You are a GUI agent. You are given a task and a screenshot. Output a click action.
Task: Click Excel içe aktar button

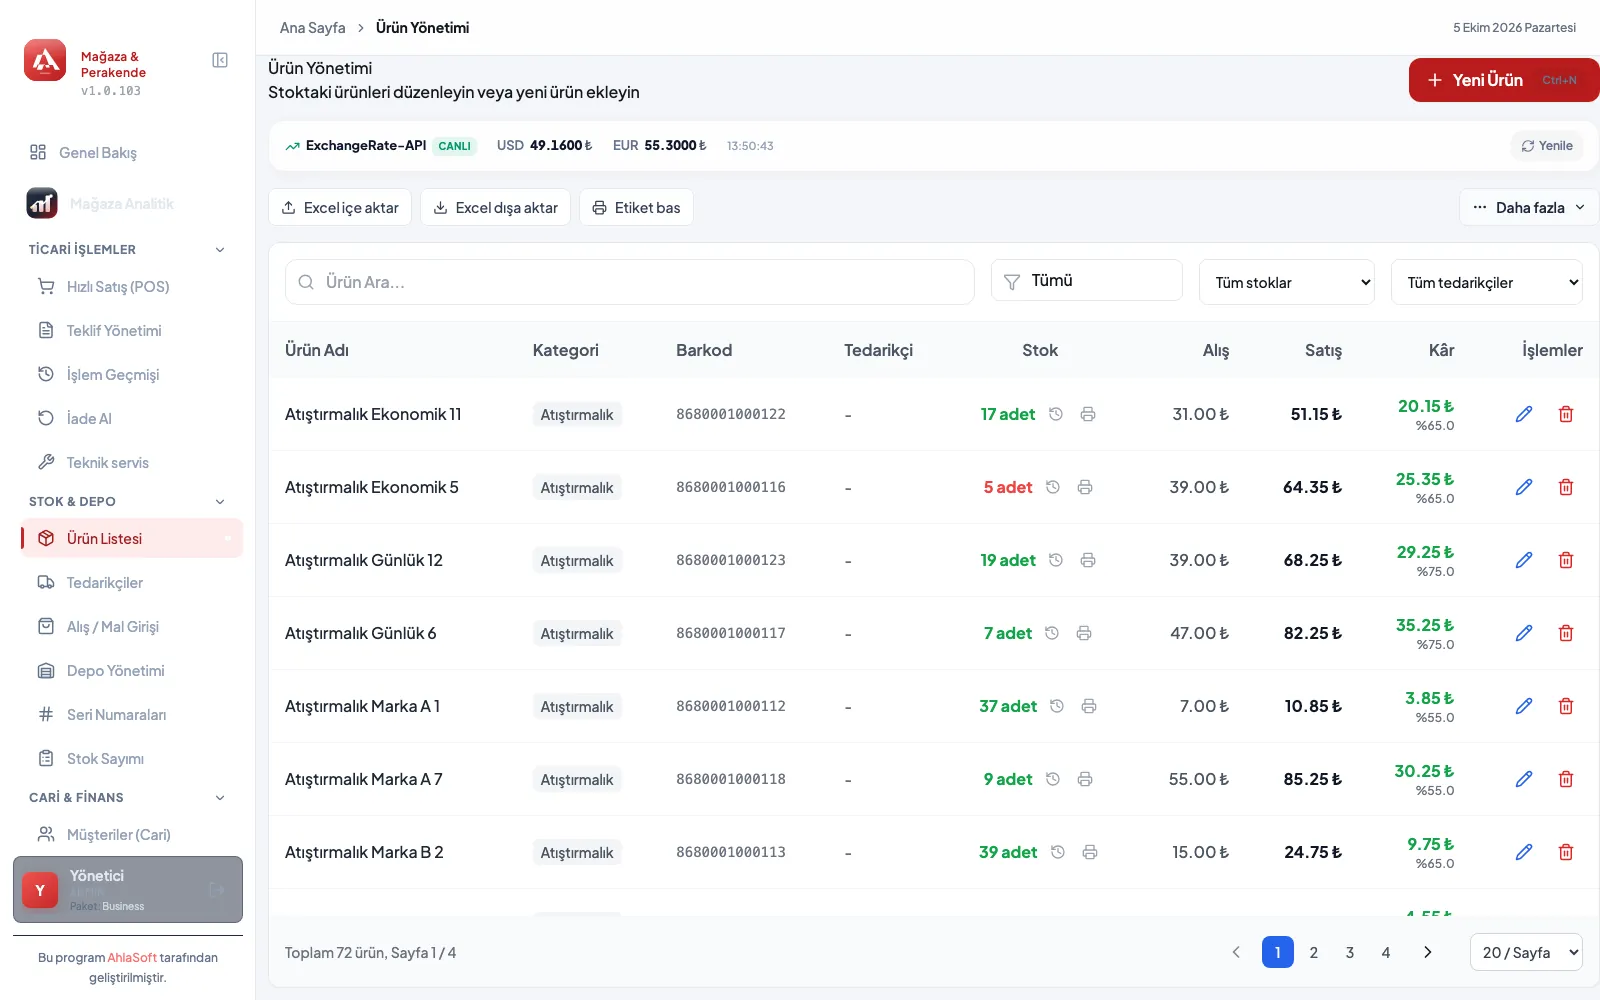click(340, 207)
